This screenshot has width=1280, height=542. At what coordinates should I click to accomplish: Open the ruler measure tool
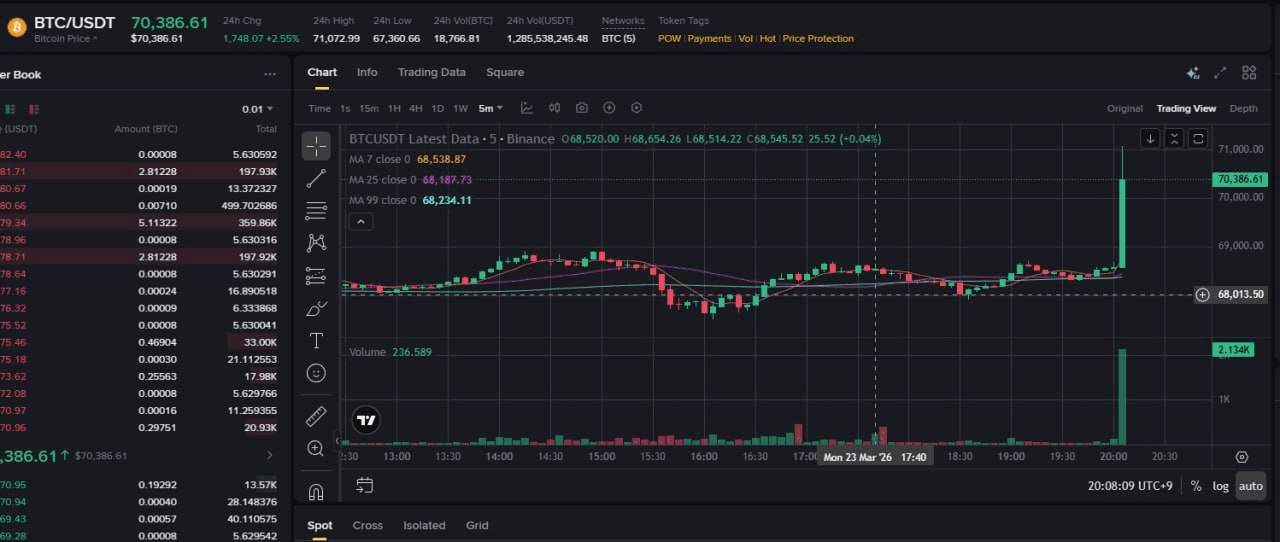[316, 416]
